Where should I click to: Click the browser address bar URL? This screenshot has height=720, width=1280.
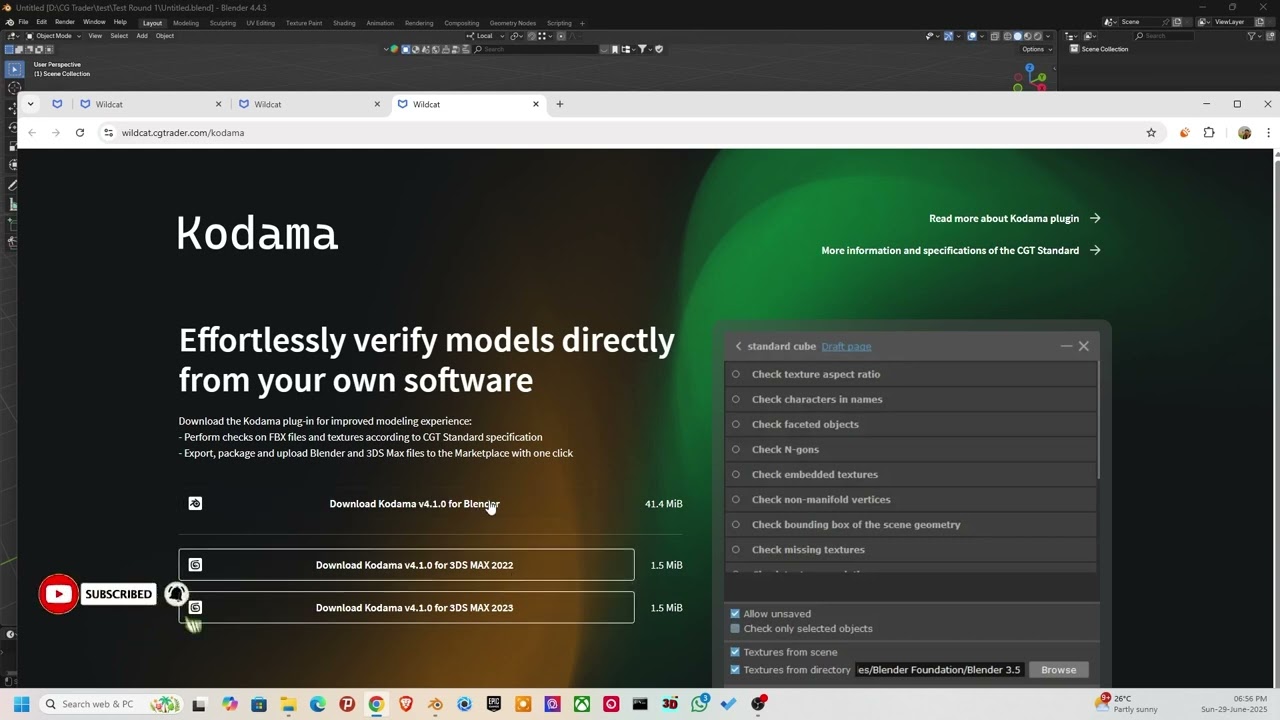pos(183,132)
